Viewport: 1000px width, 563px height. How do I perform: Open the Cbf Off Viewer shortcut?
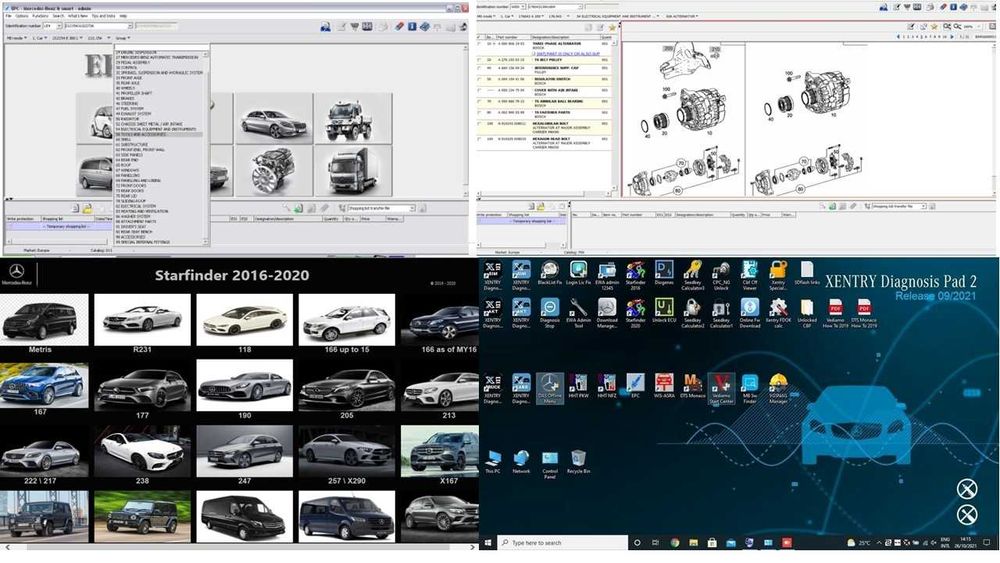coord(750,275)
